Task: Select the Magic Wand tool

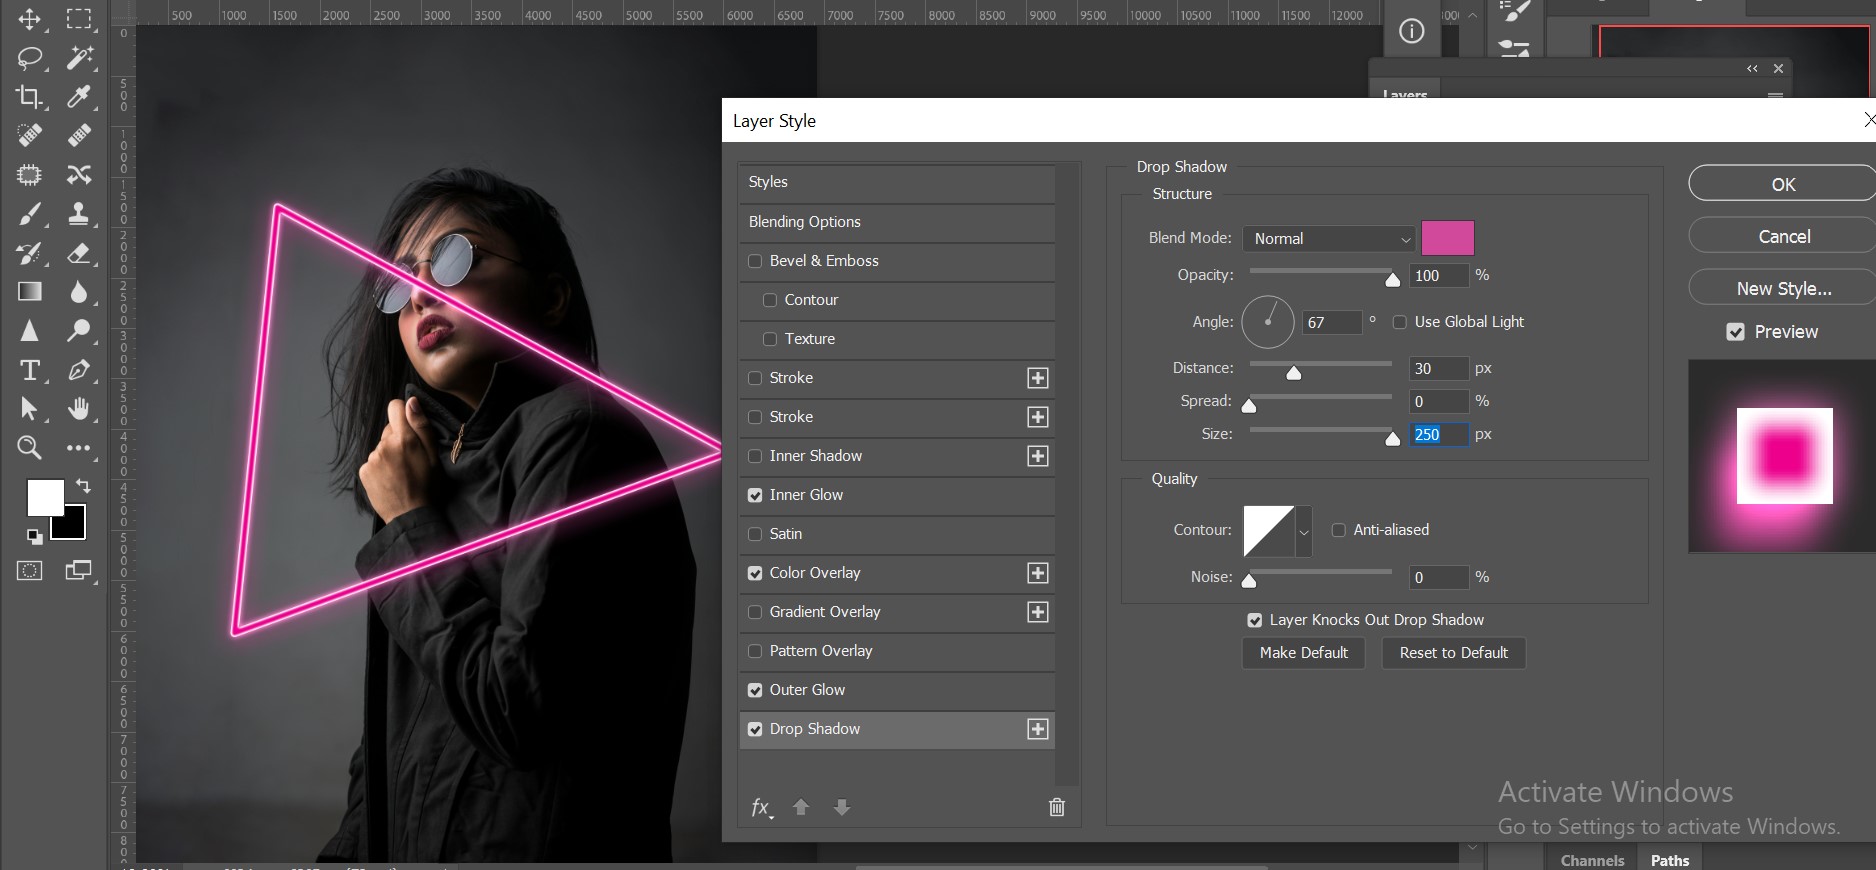Action: click(x=79, y=58)
